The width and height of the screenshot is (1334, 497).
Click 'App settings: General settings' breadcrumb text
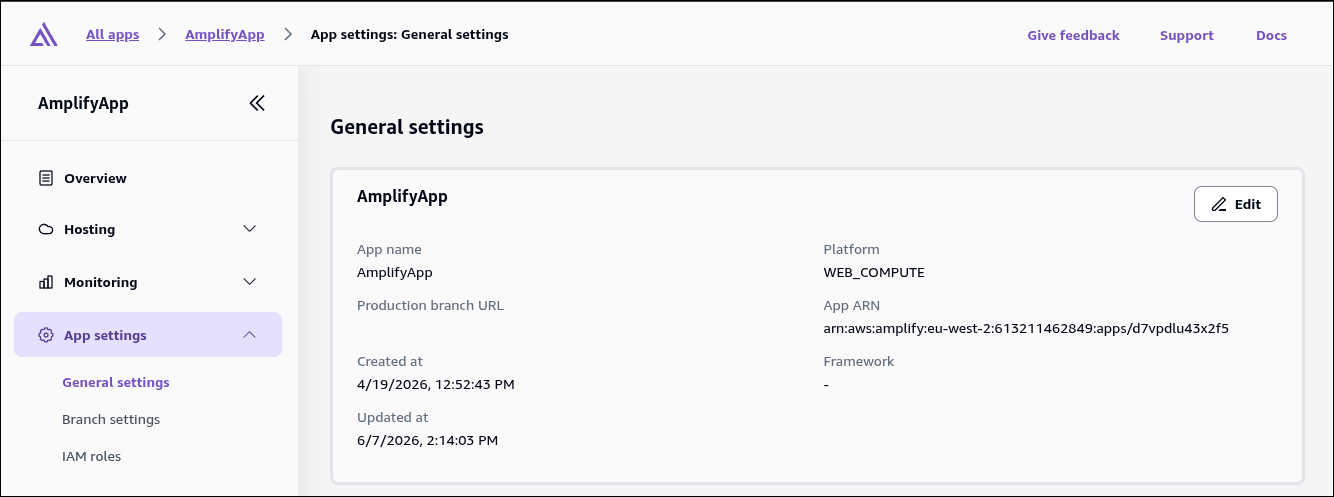[x=410, y=34]
